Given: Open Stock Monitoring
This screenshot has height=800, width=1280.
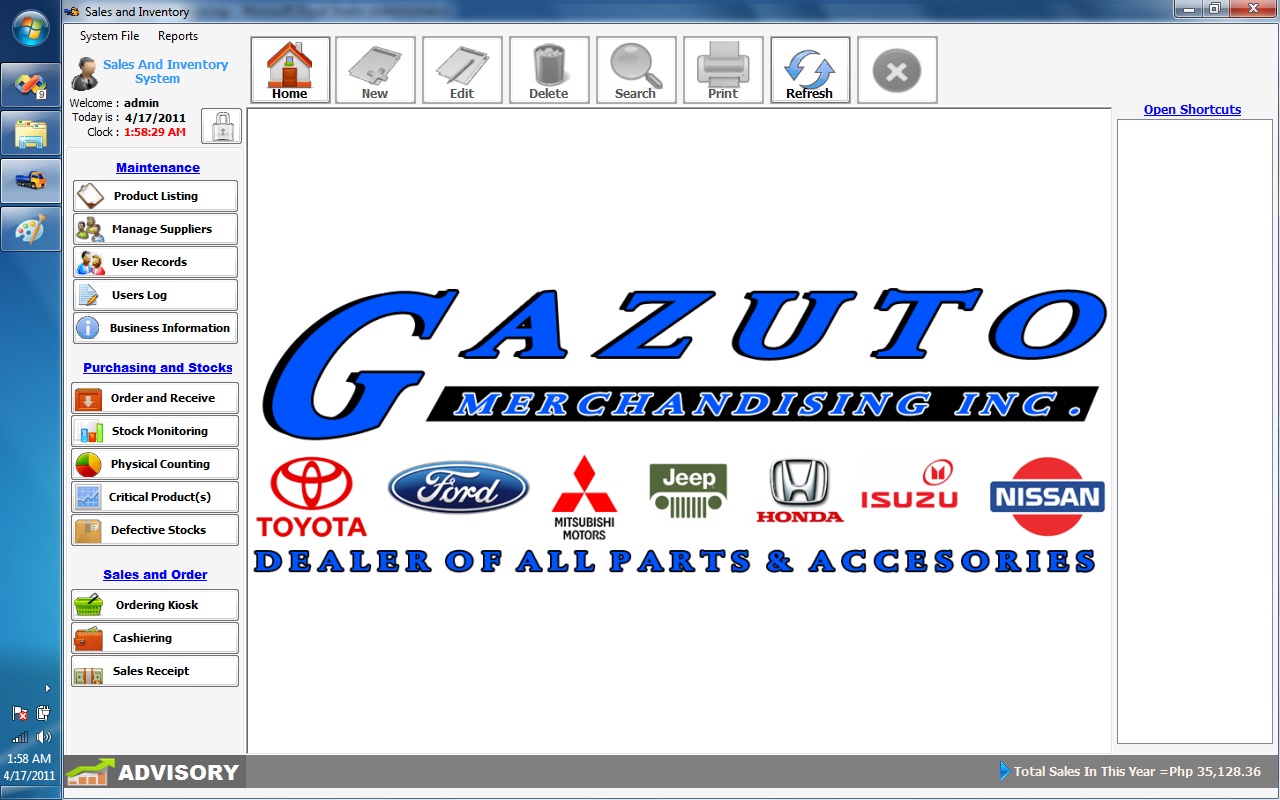Looking at the screenshot, I should 155,431.
